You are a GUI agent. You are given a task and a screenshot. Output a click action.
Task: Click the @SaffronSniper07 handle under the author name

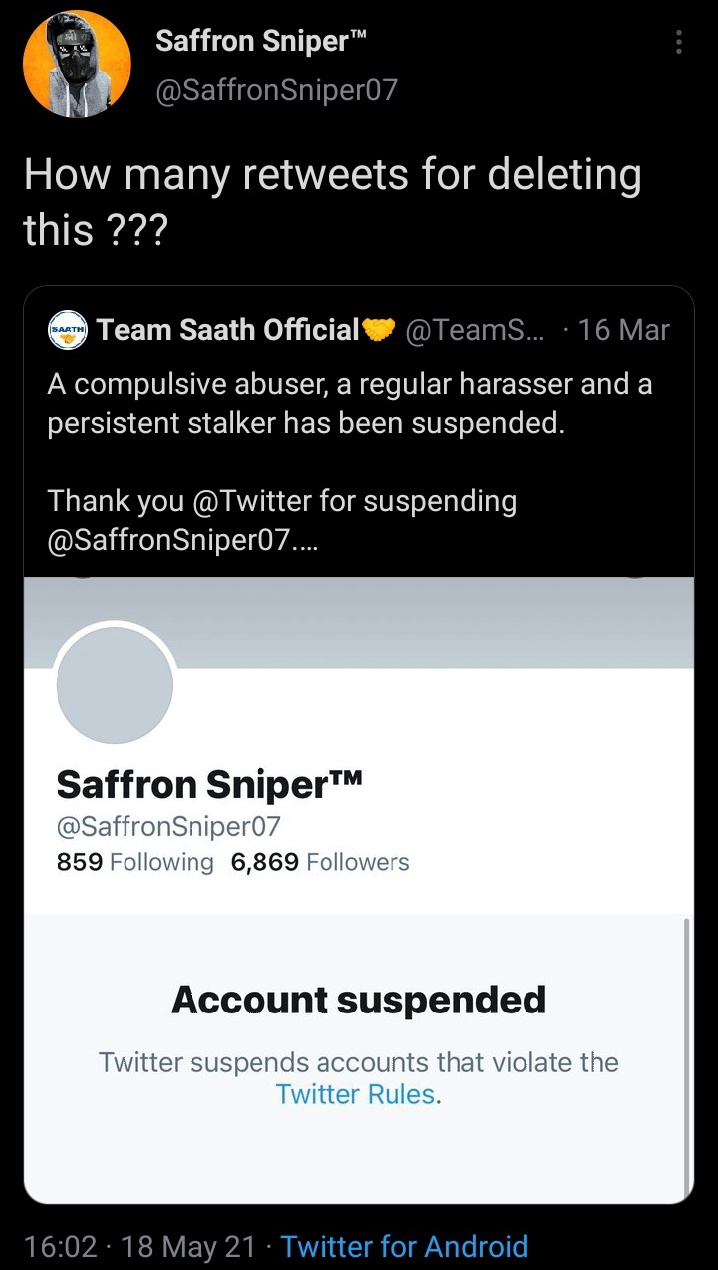(x=276, y=90)
